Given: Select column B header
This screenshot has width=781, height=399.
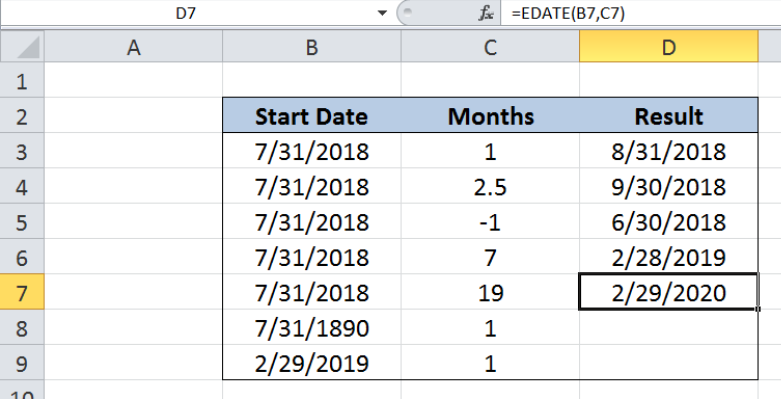Looking at the screenshot, I should [312, 48].
